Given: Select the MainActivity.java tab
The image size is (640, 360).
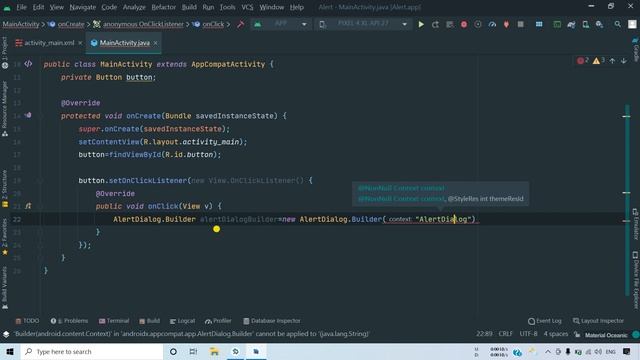Looking at the screenshot, I should tap(124, 43).
